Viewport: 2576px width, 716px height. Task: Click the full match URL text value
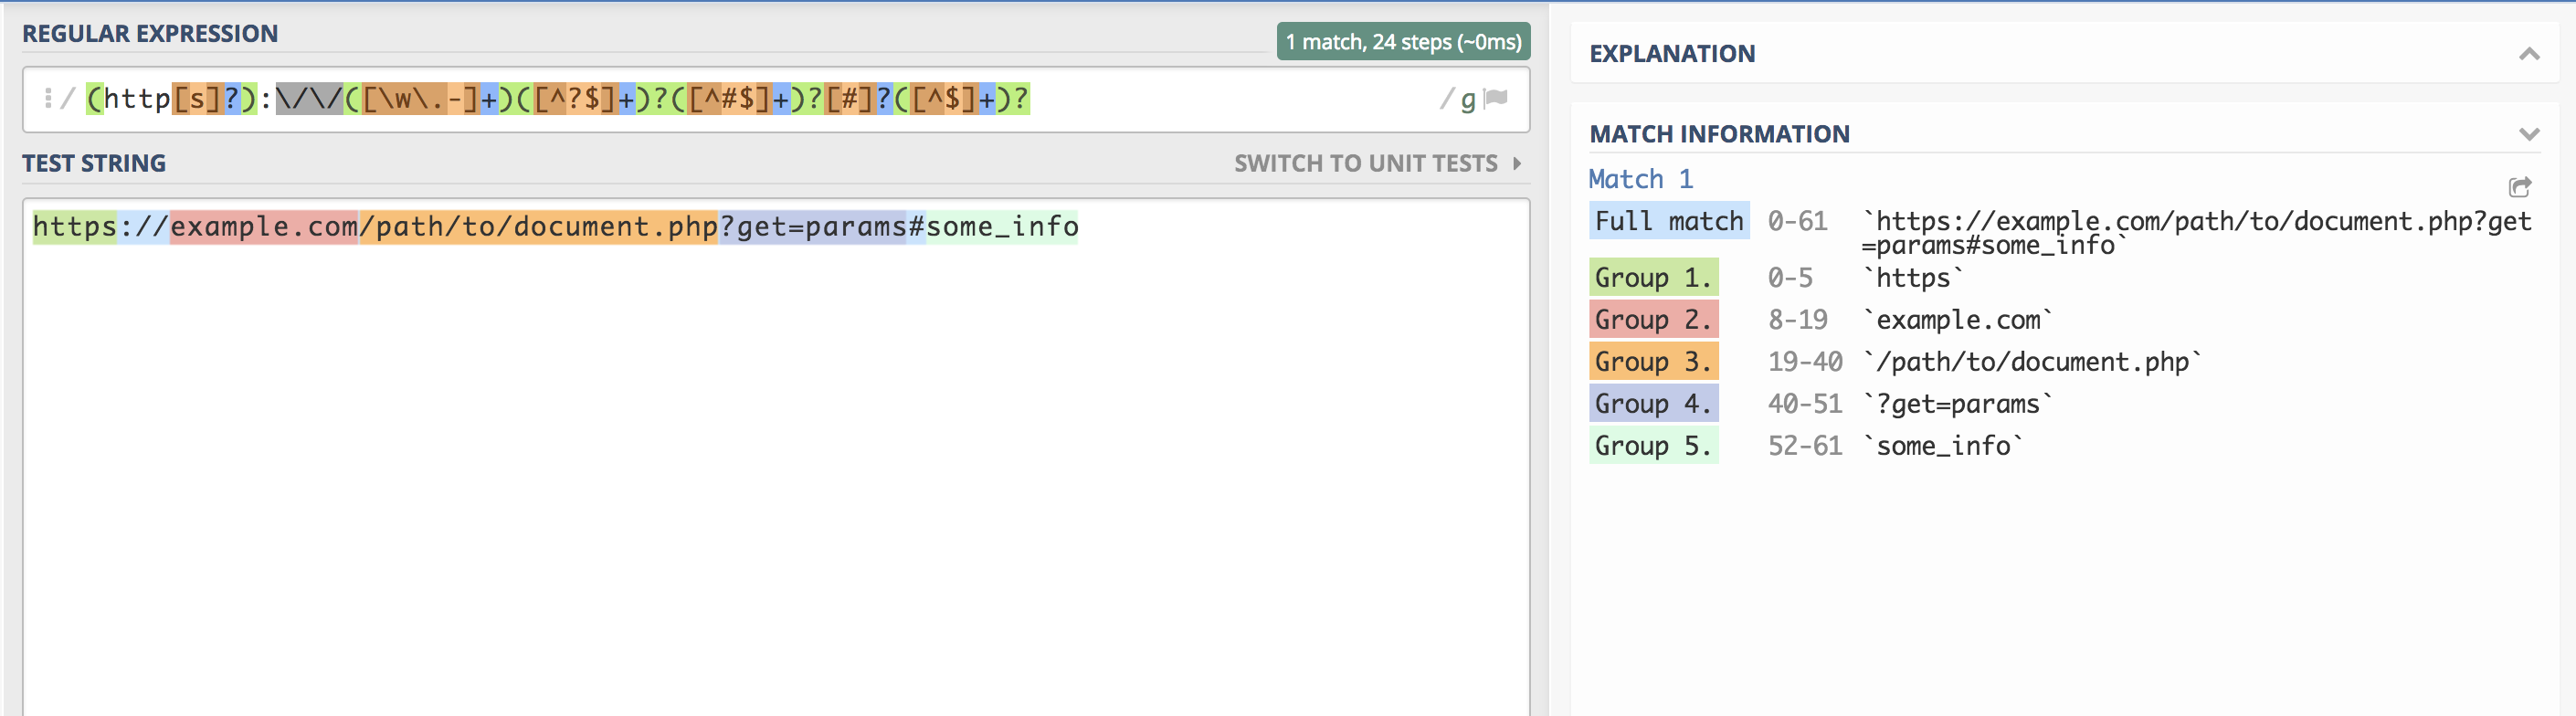(x=2197, y=233)
